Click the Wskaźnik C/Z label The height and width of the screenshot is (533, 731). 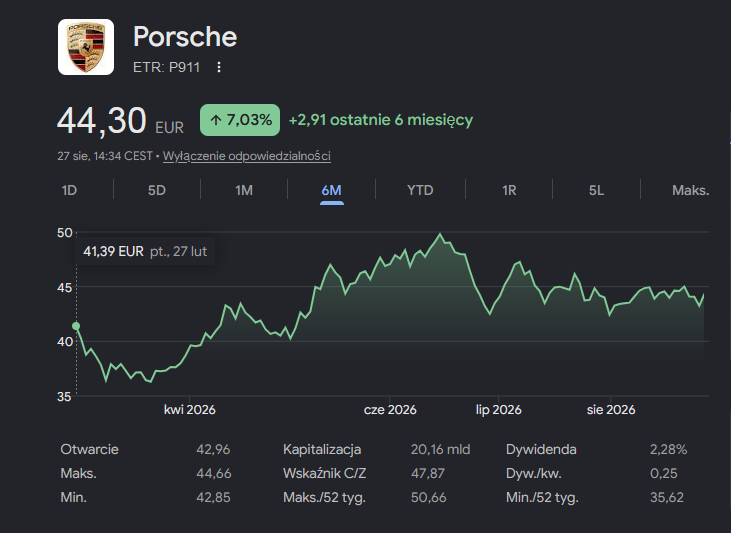click(x=324, y=473)
